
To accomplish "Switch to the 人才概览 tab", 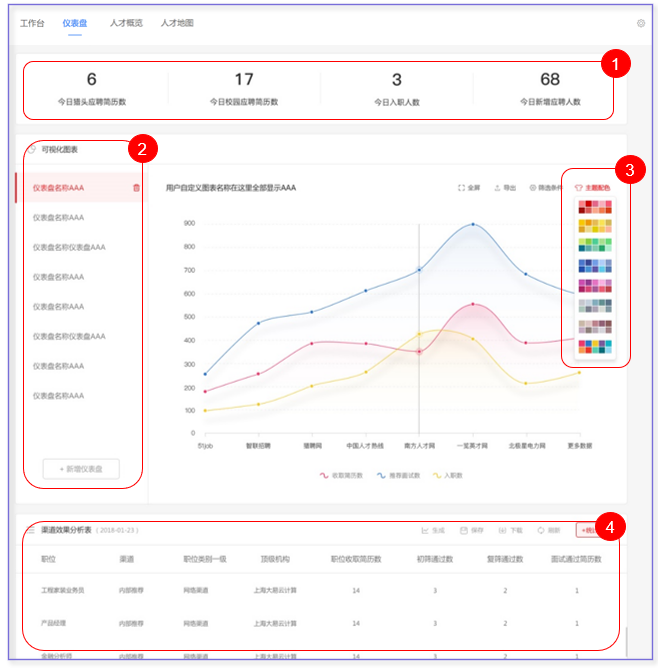I will pyautogui.click(x=126, y=23).
